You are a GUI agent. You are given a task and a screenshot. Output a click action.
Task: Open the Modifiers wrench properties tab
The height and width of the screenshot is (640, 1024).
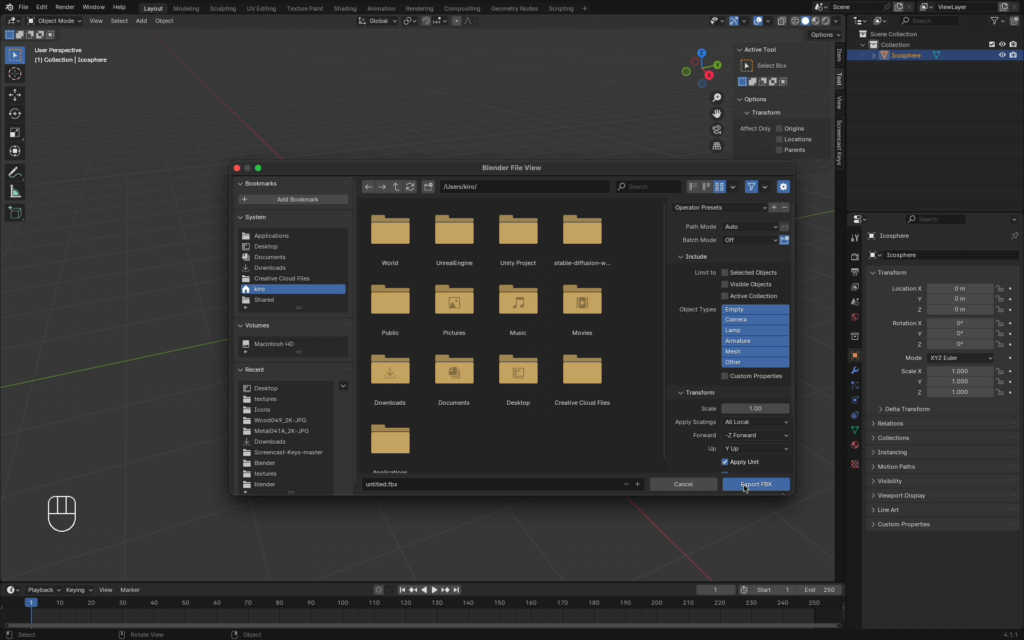(855, 370)
